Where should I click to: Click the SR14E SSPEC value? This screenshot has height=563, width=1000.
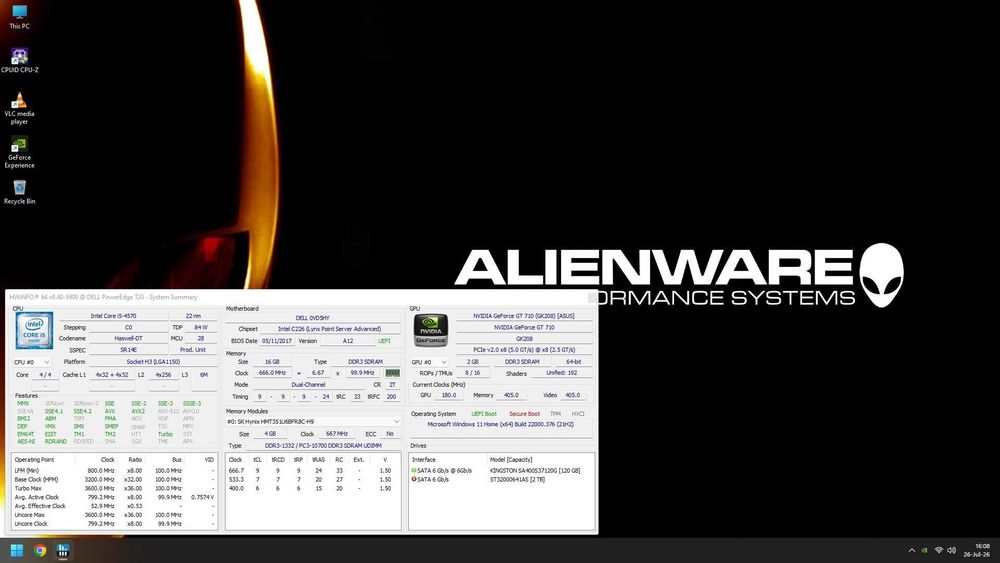click(128, 350)
